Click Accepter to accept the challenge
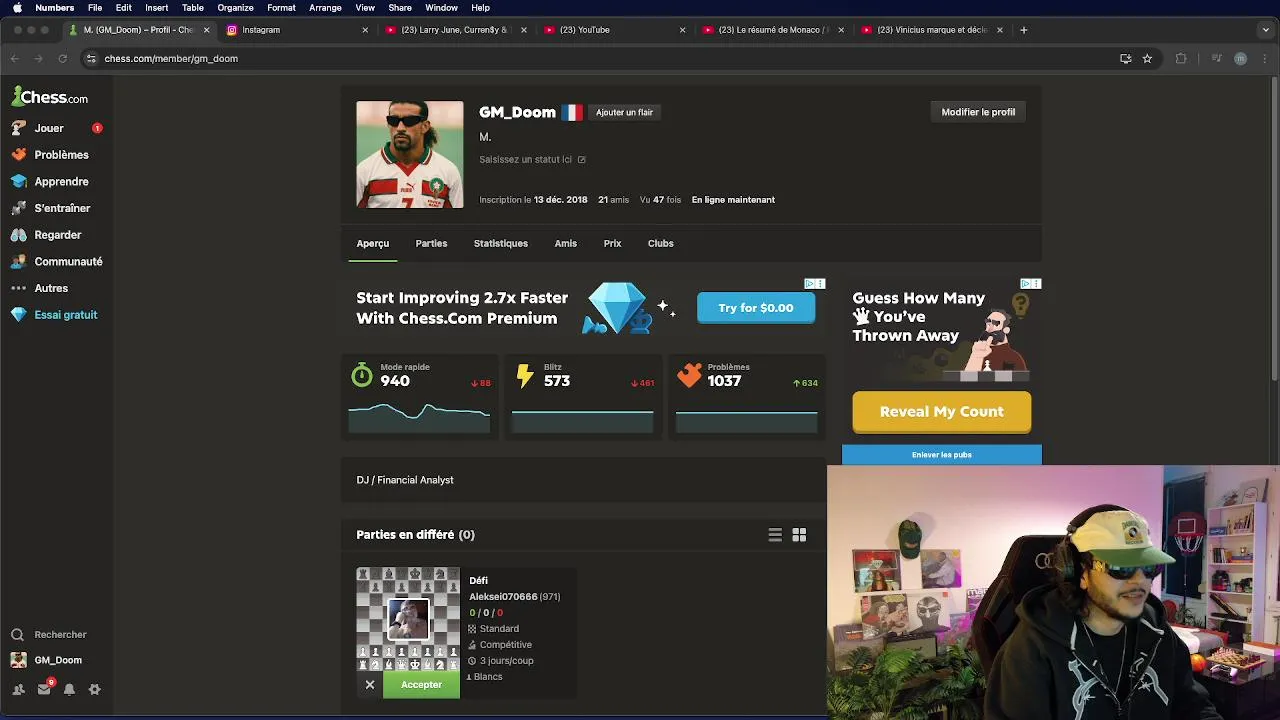 click(421, 685)
